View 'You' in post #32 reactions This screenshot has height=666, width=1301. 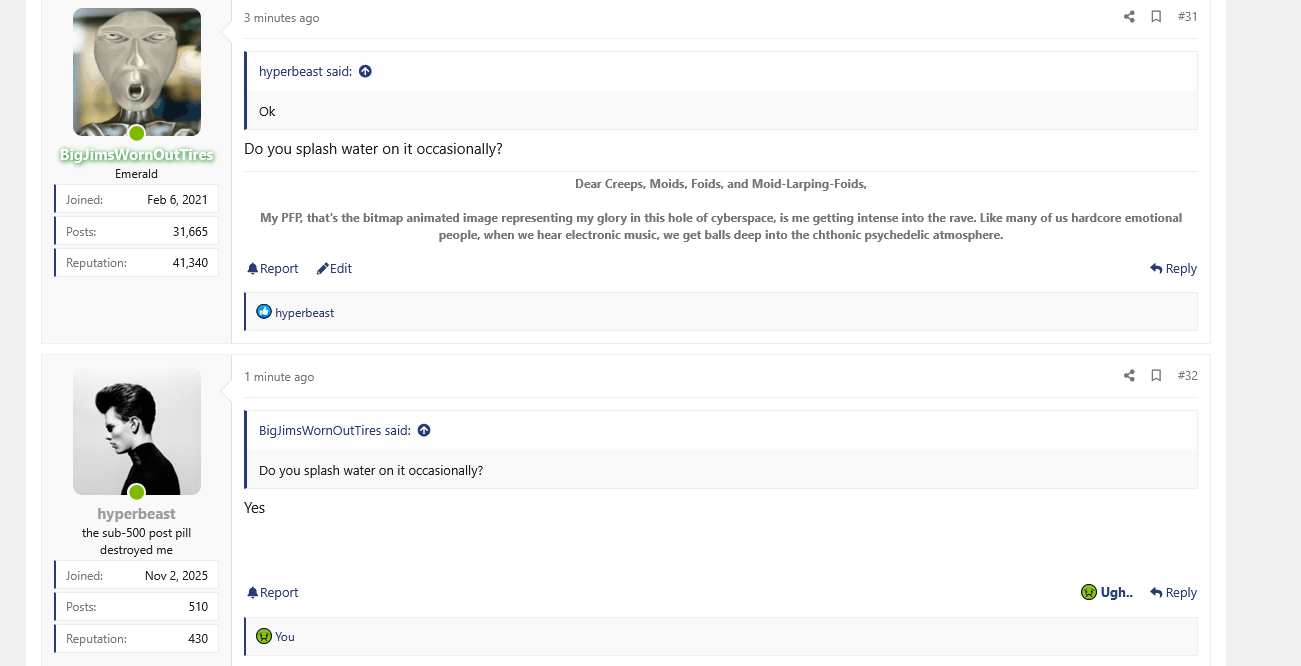pyautogui.click(x=285, y=637)
